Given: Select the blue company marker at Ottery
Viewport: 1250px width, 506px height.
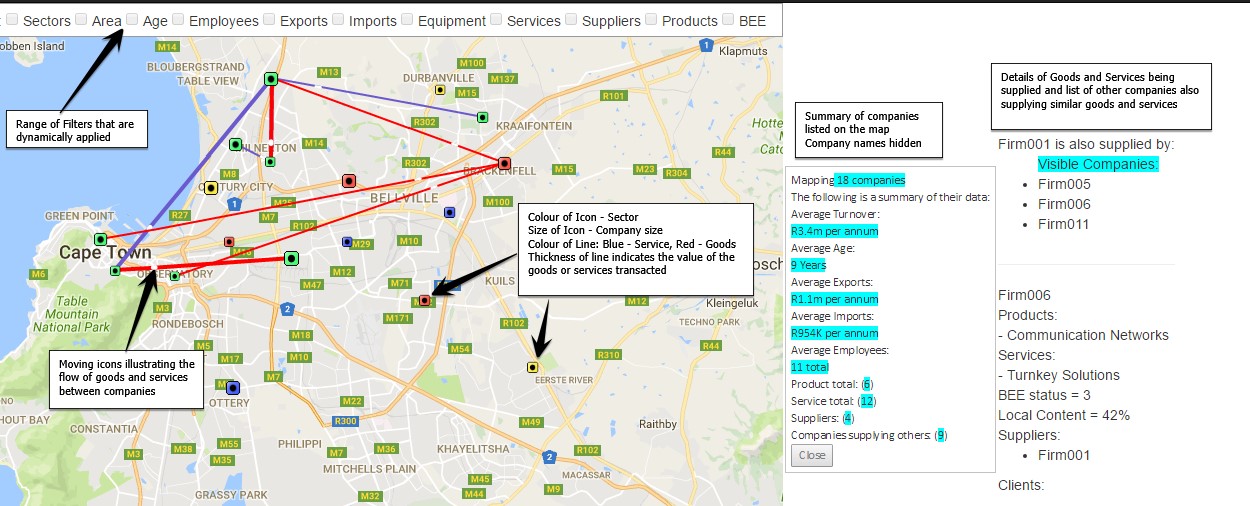Looking at the screenshot, I should 233,388.
